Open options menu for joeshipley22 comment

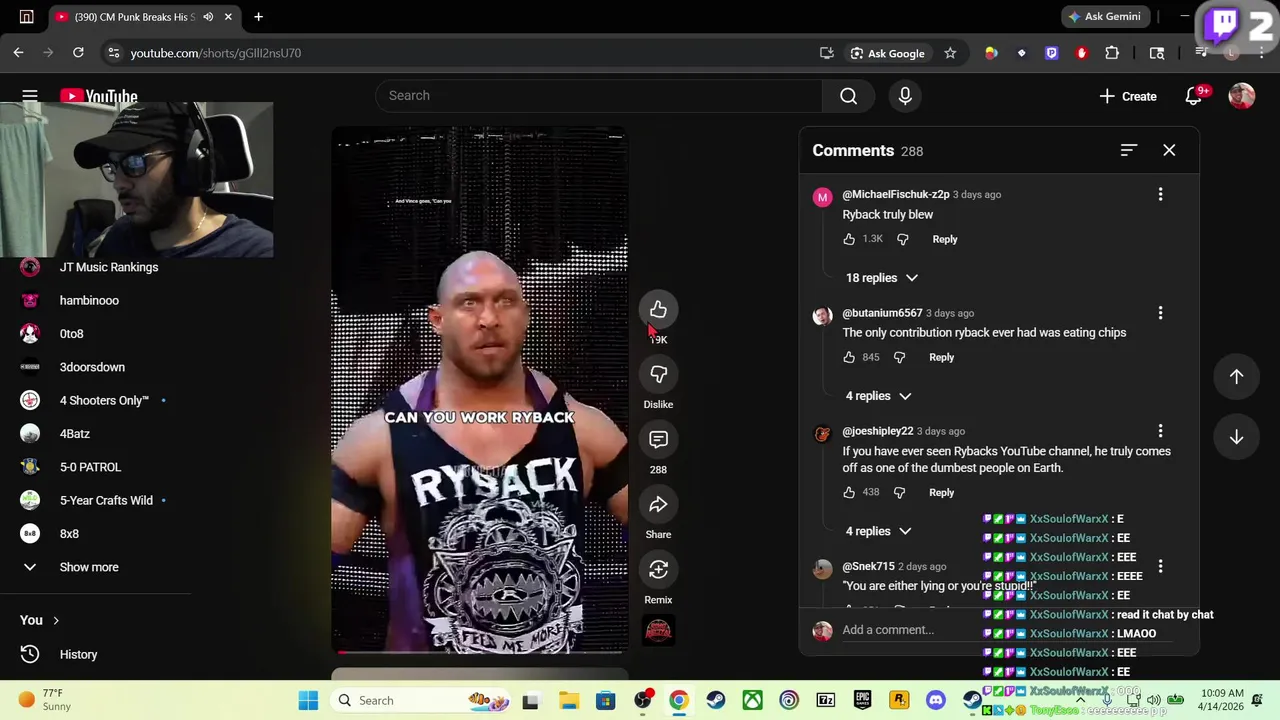pos(1160,431)
